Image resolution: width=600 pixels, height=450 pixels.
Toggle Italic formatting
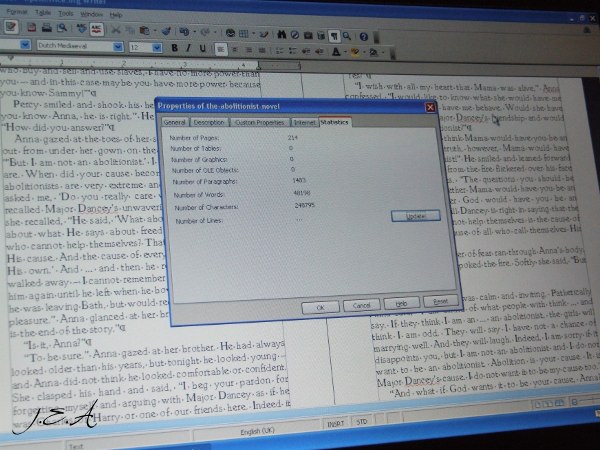tap(189, 48)
